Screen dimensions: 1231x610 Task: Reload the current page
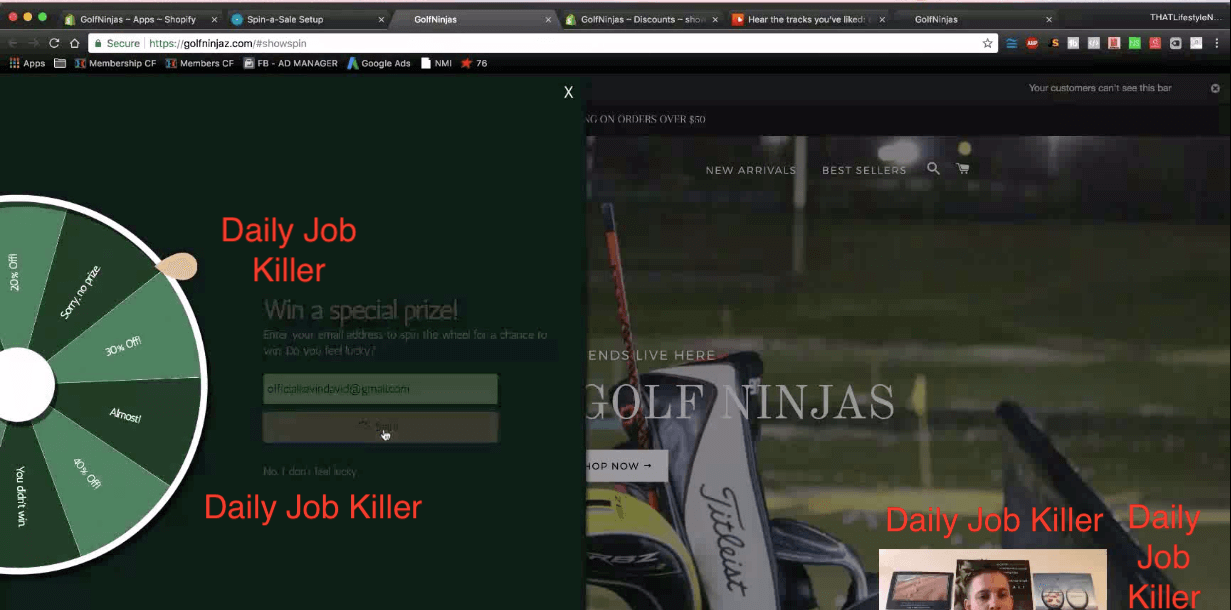tap(54, 43)
